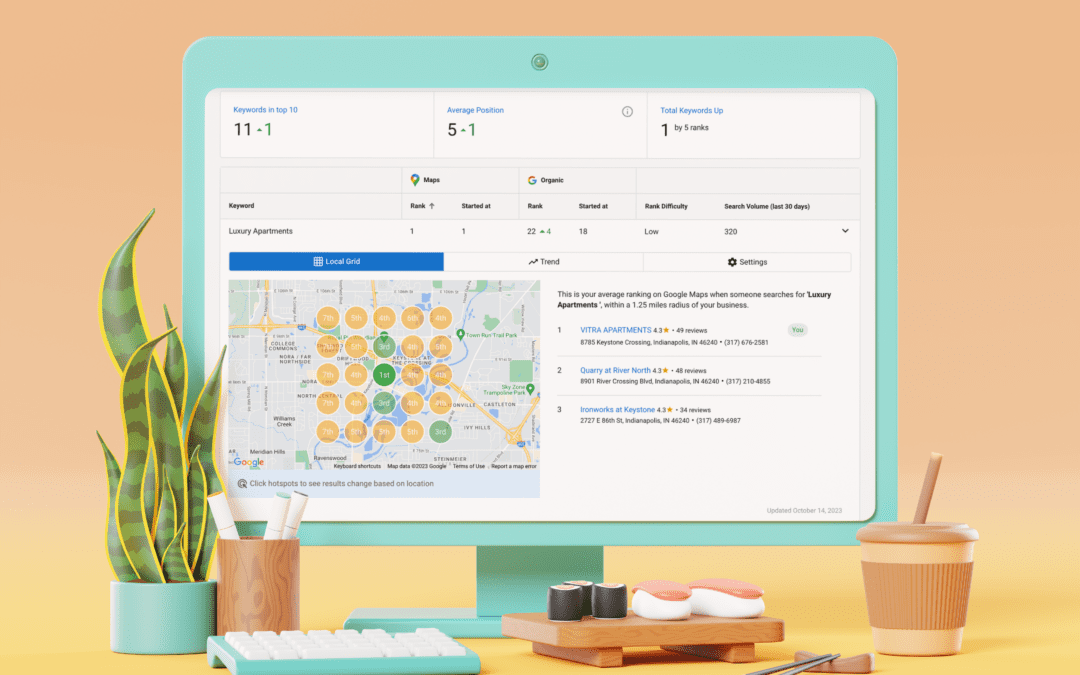Click the hotspot cursor hint icon

(242, 484)
